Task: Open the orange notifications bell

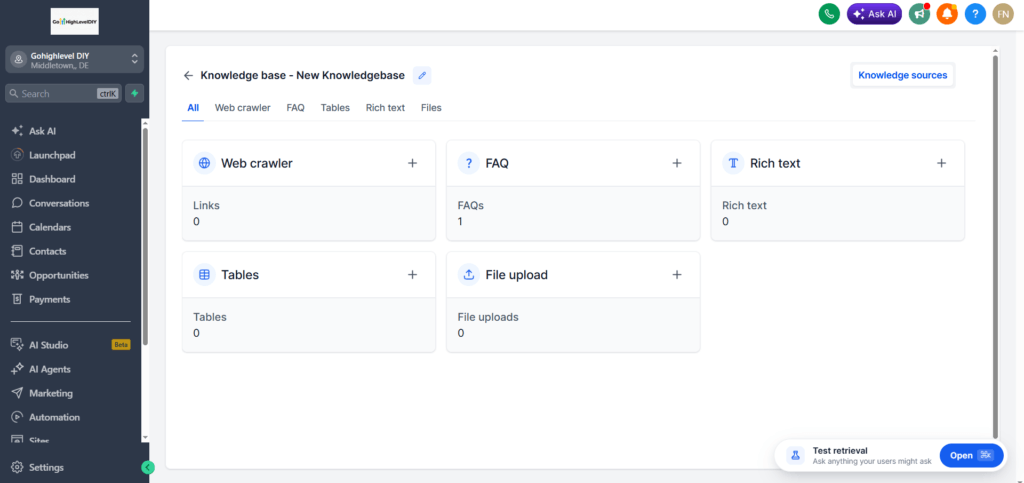Action: [946, 14]
